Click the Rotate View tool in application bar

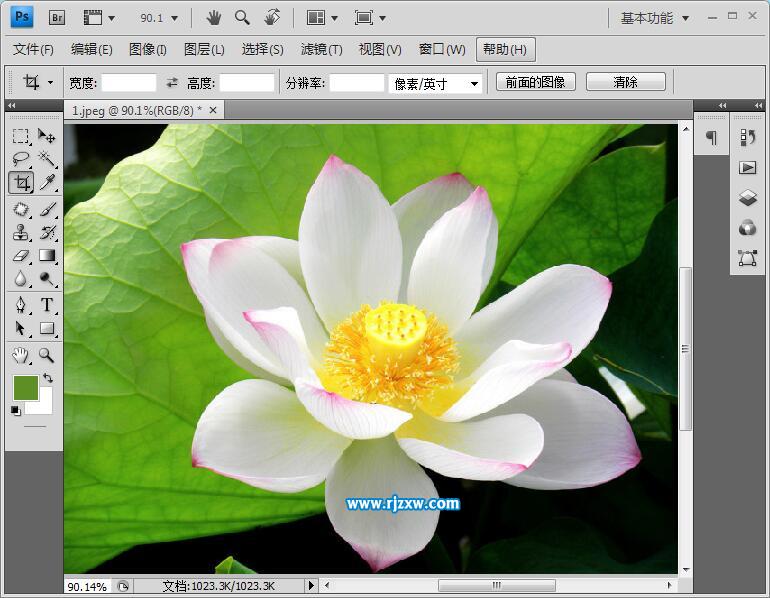click(272, 18)
